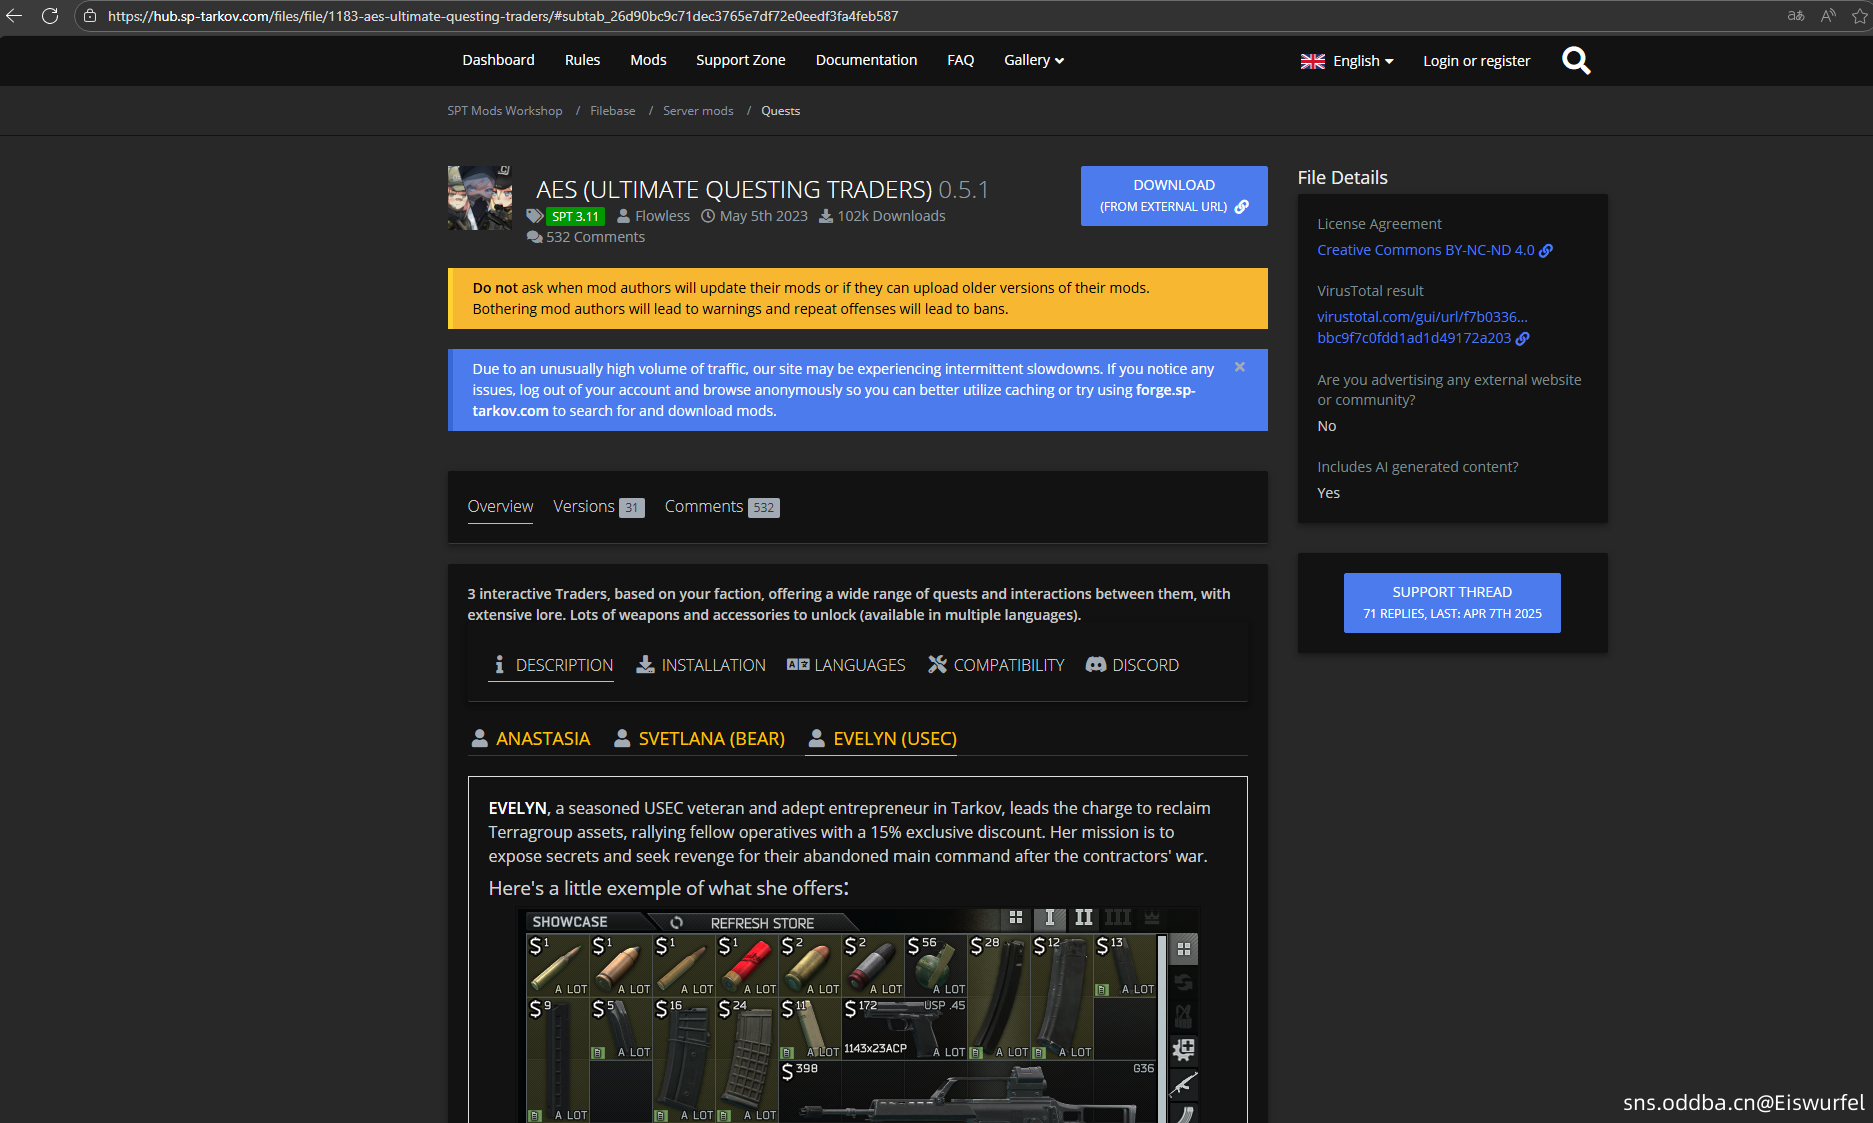Open the Comments 532 tab
This screenshot has height=1123, width=1873.
pos(722,507)
